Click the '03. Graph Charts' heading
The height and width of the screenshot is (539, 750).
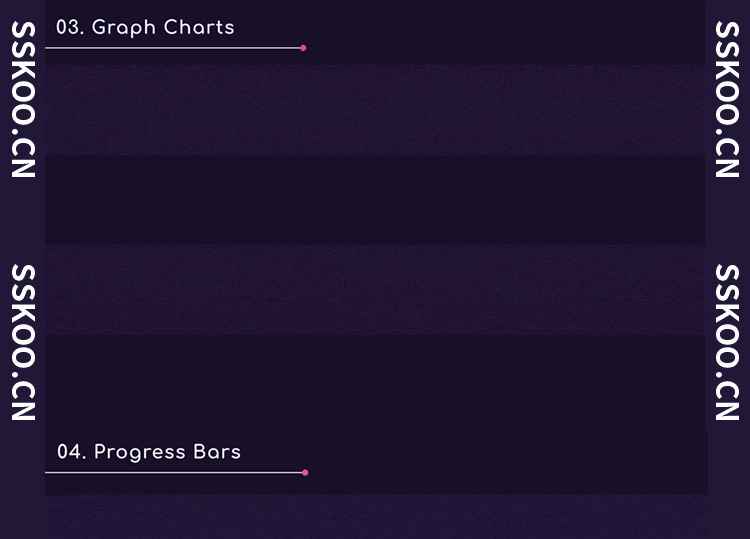pyautogui.click(x=145, y=27)
